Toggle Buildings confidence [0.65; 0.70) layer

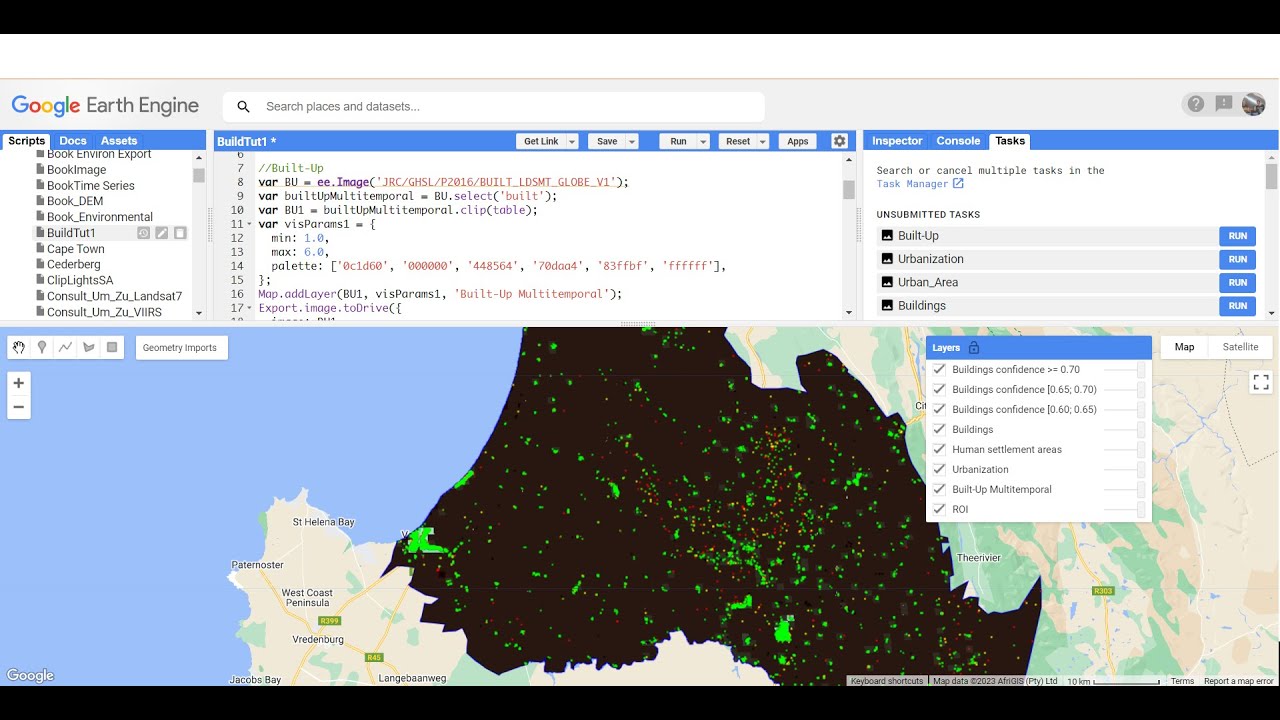(939, 389)
